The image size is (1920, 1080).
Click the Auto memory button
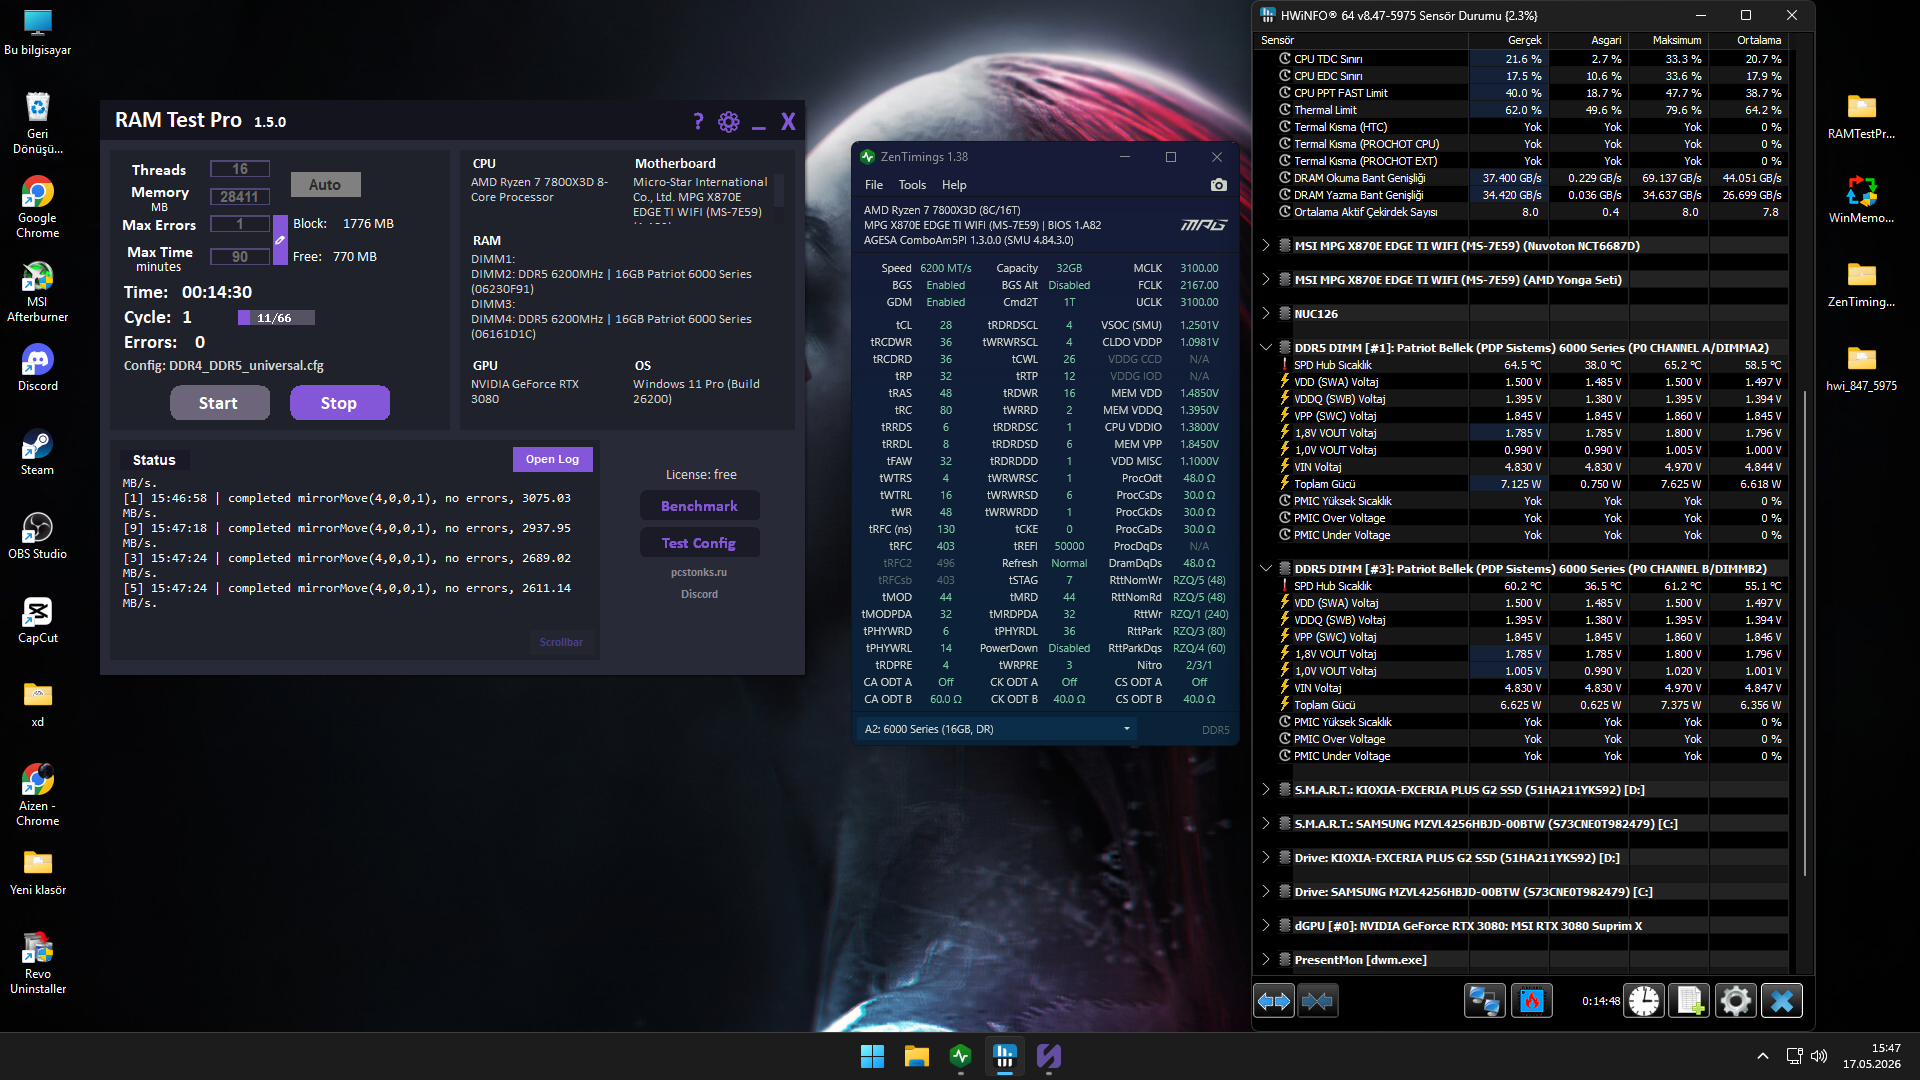coord(325,185)
